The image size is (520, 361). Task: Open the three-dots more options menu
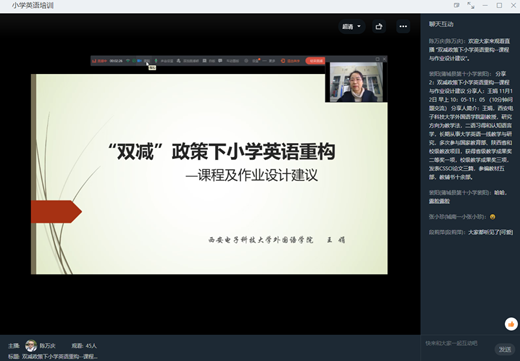pyautogui.click(x=403, y=26)
